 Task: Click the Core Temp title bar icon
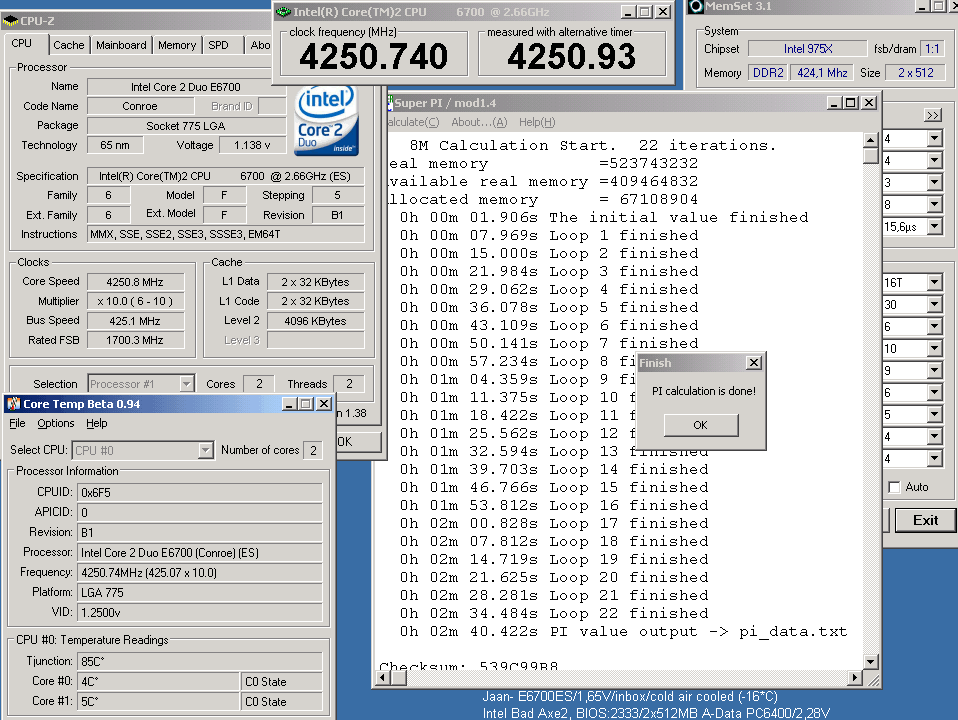(x=13, y=403)
